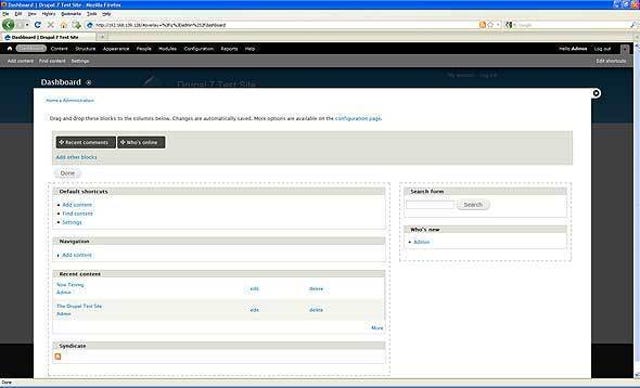Open the Firefox Edit menu
This screenshot has width=640, height=388.
coord(18,14)
